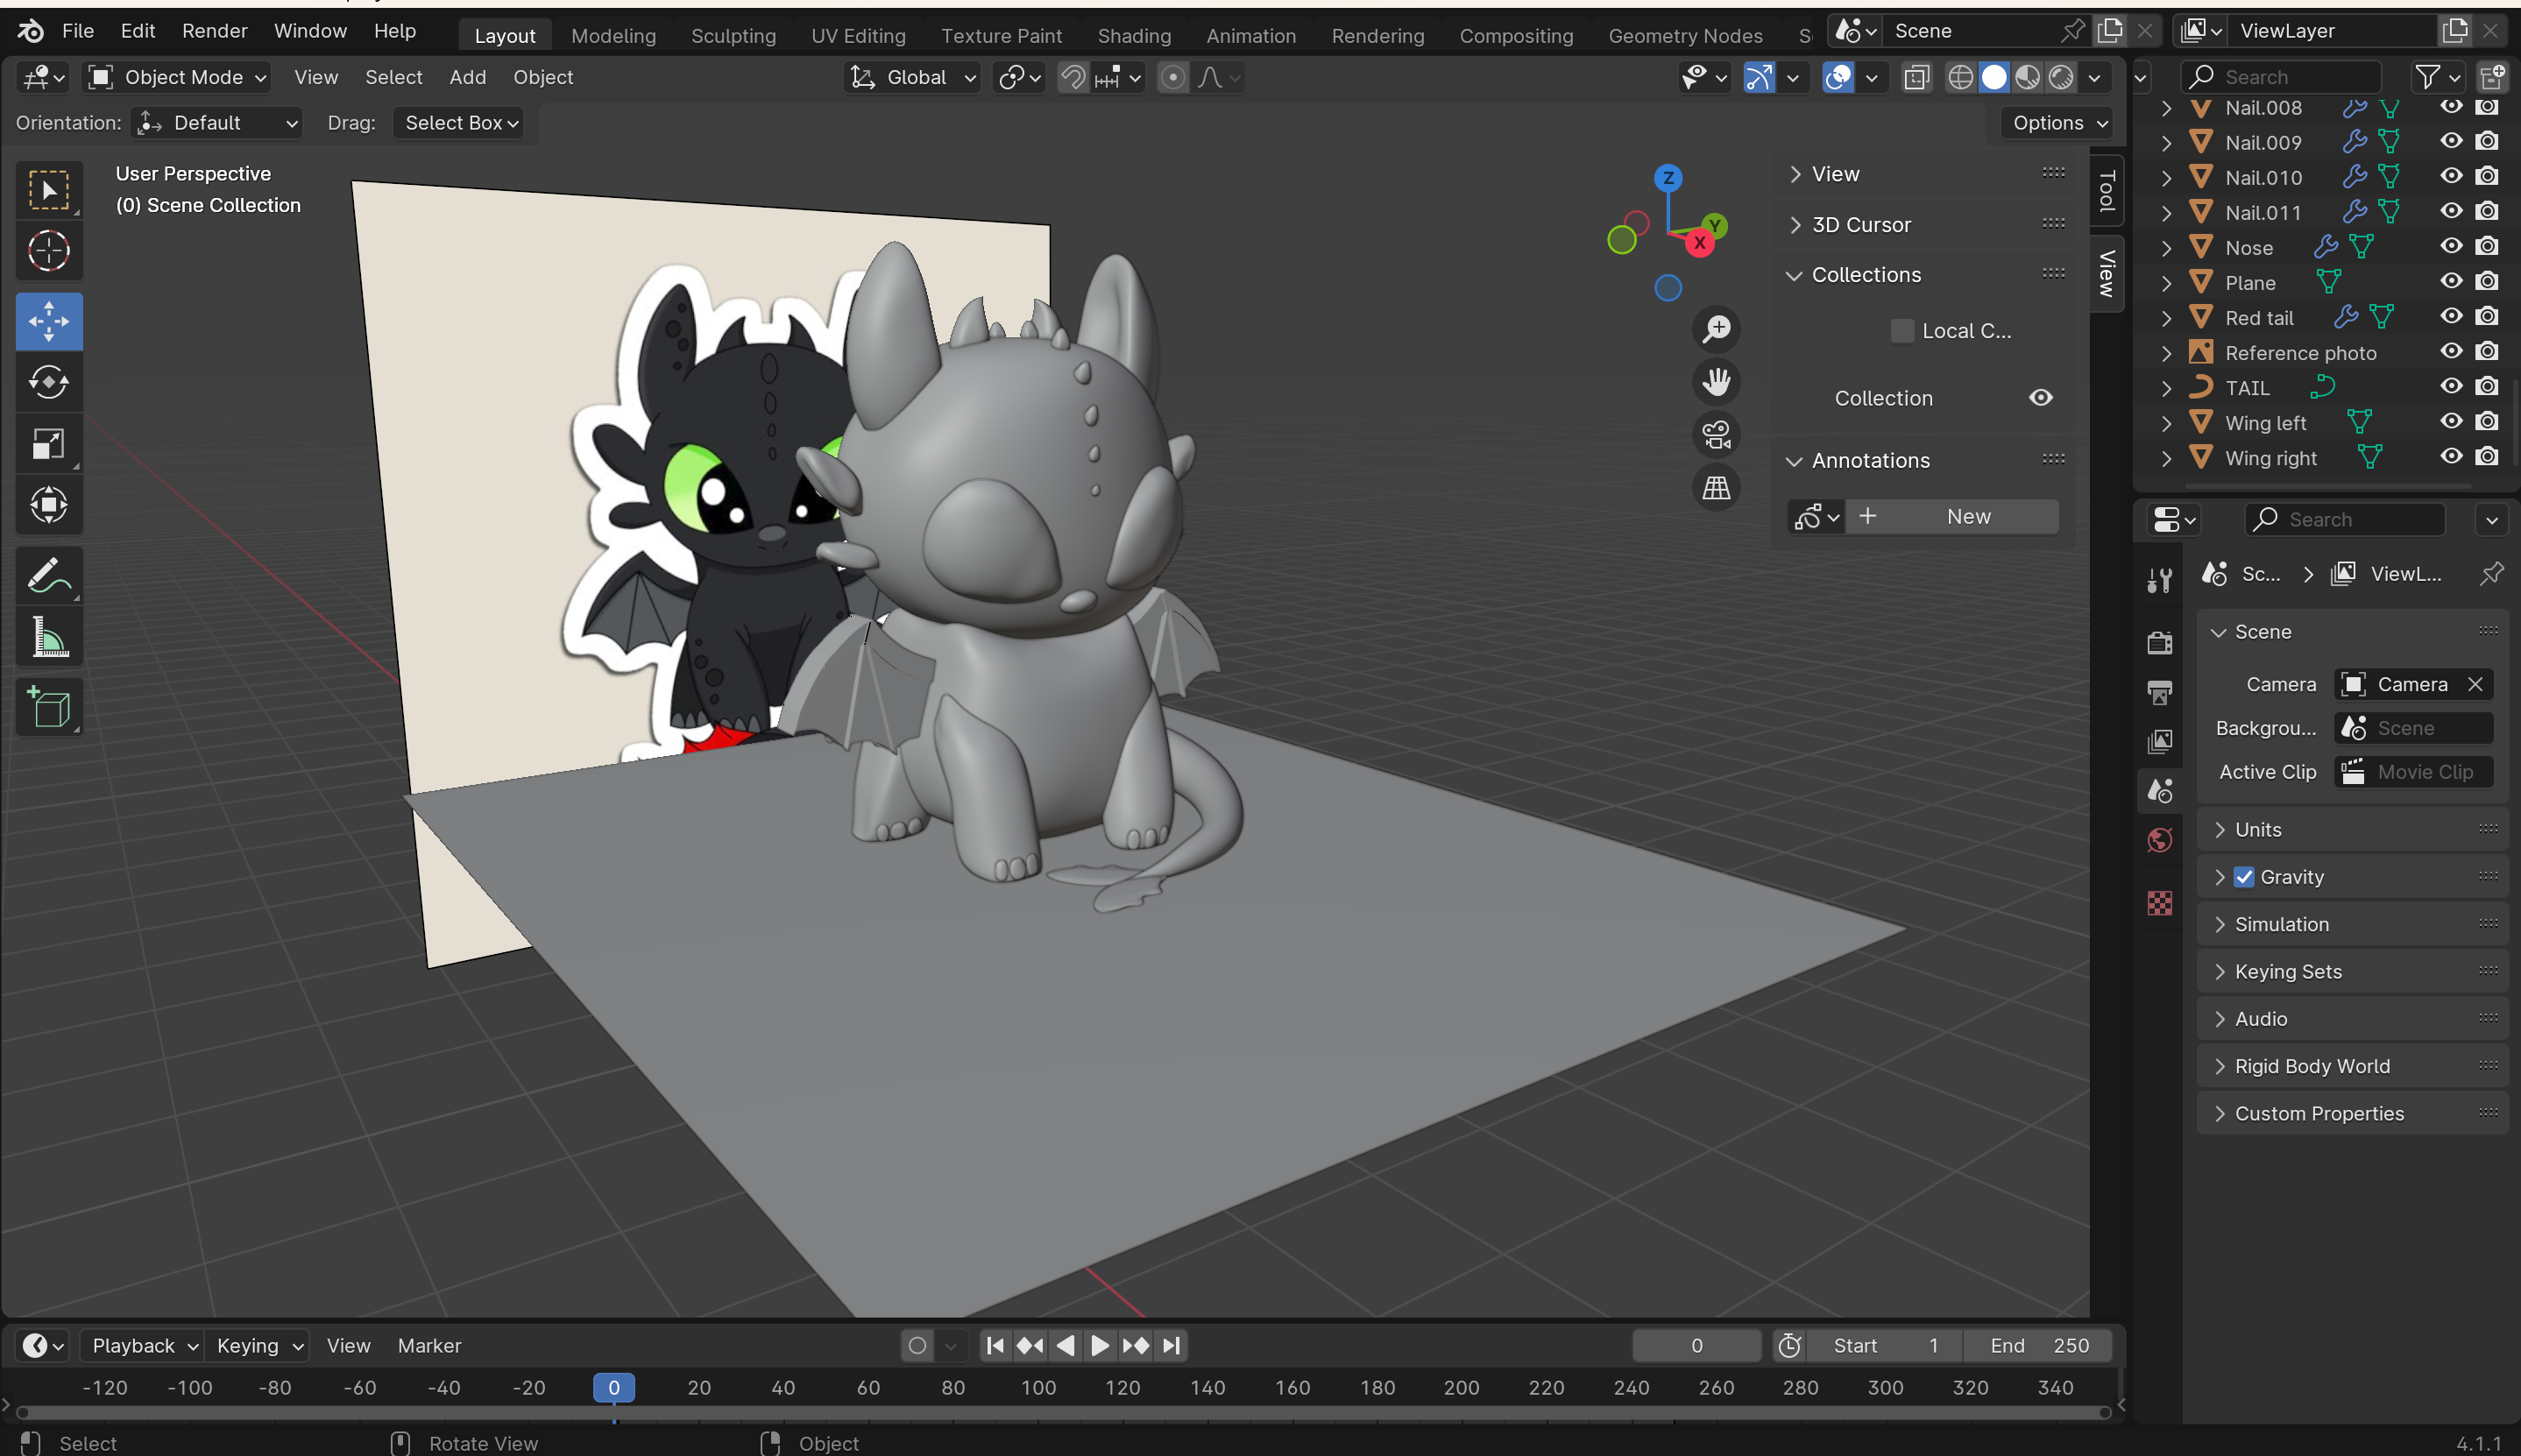Open the Object Mode dropdown

tap(177, 77)
